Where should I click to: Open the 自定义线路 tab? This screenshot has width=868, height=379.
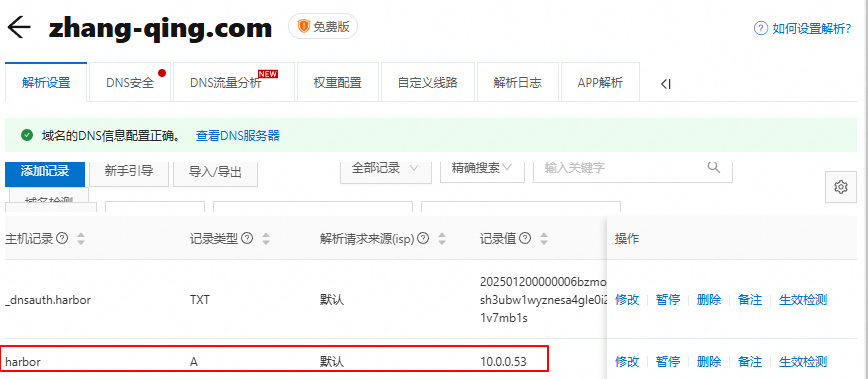click(x=428, y=82)
